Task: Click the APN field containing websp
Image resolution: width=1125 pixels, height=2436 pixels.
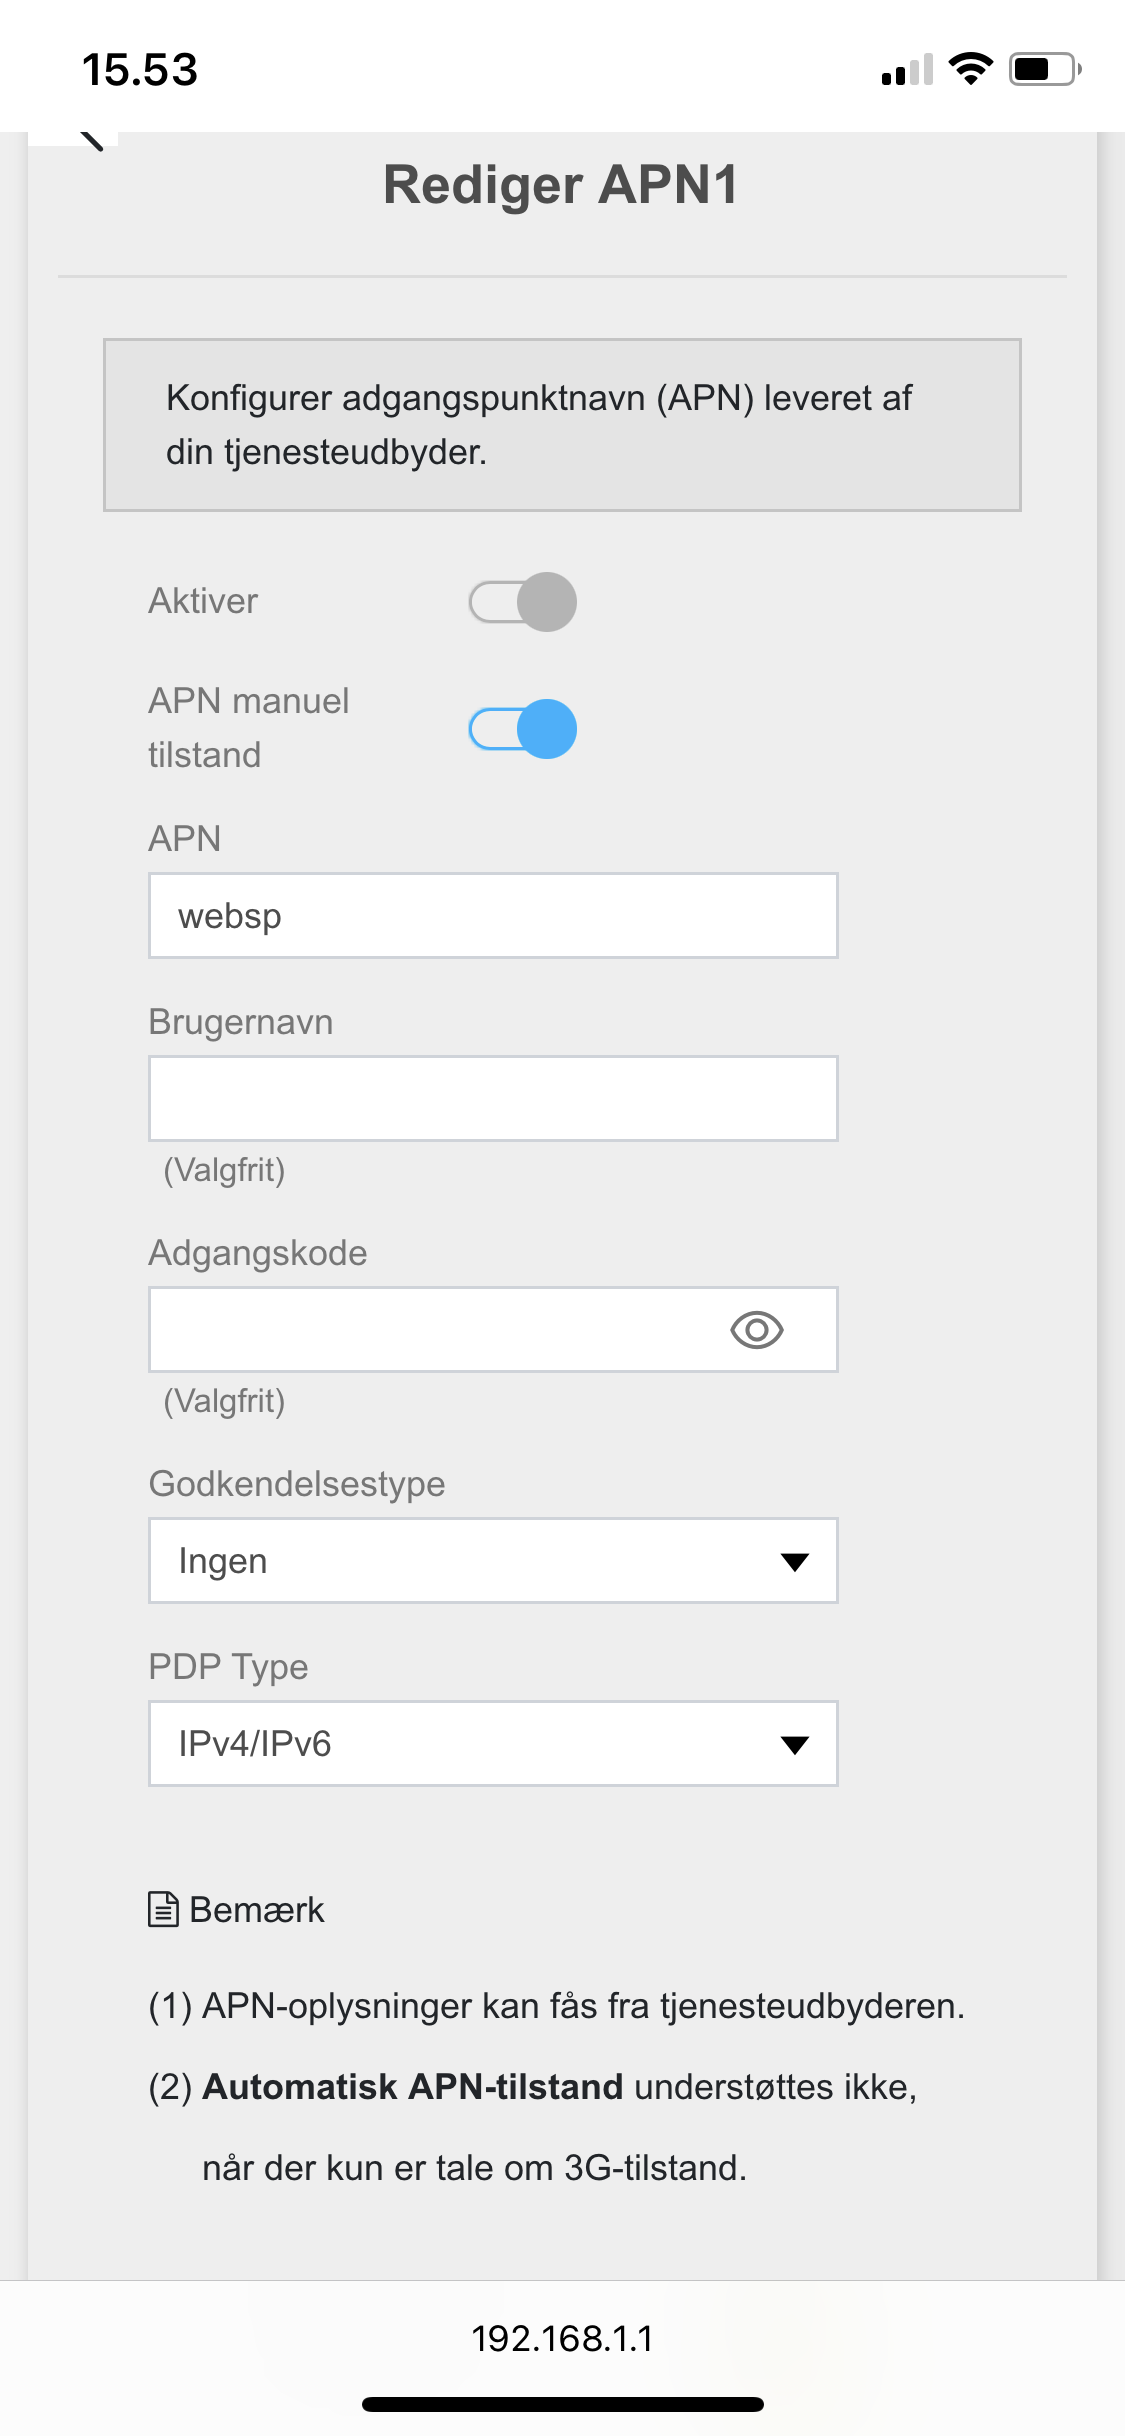Action: (x=492, y=916)
